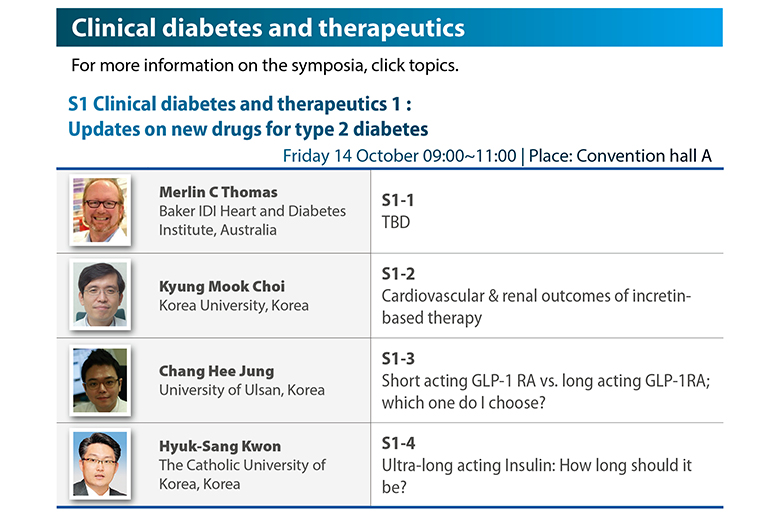
Task: Select the name Merlin C Thomas
Action: (x=218, y=192)
